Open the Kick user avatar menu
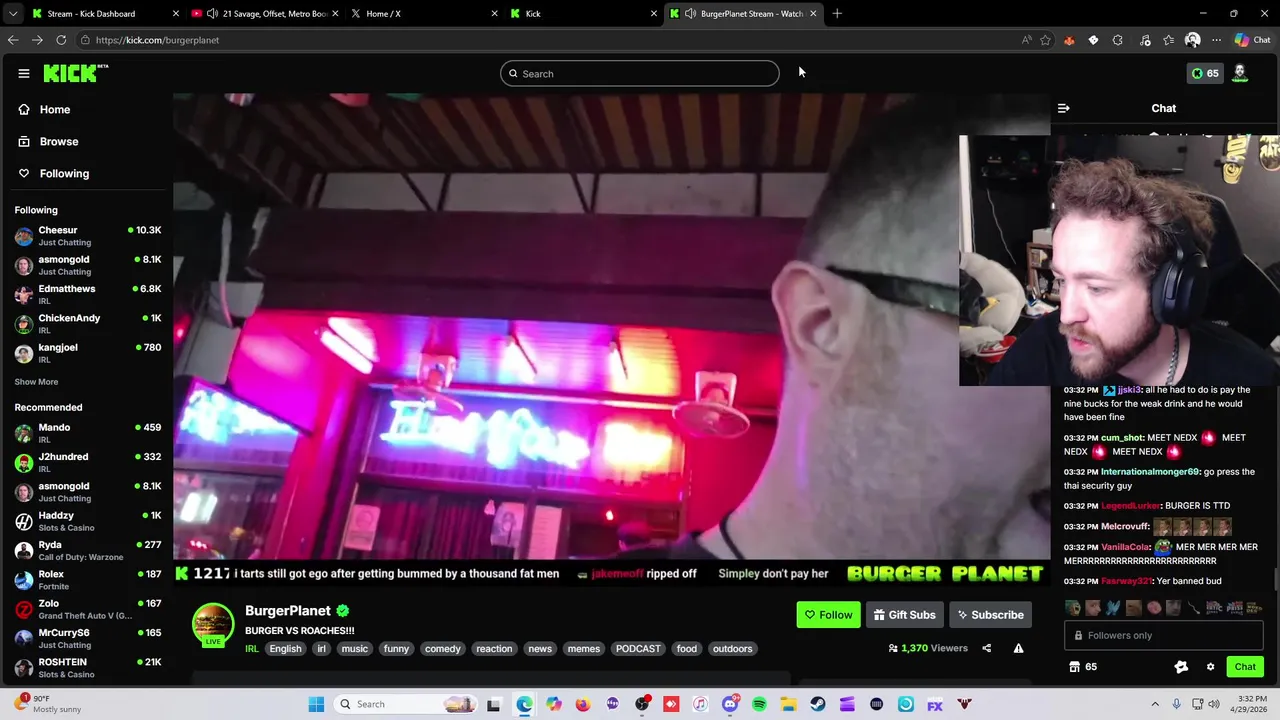1280x720 pixels. point(1240,73)
